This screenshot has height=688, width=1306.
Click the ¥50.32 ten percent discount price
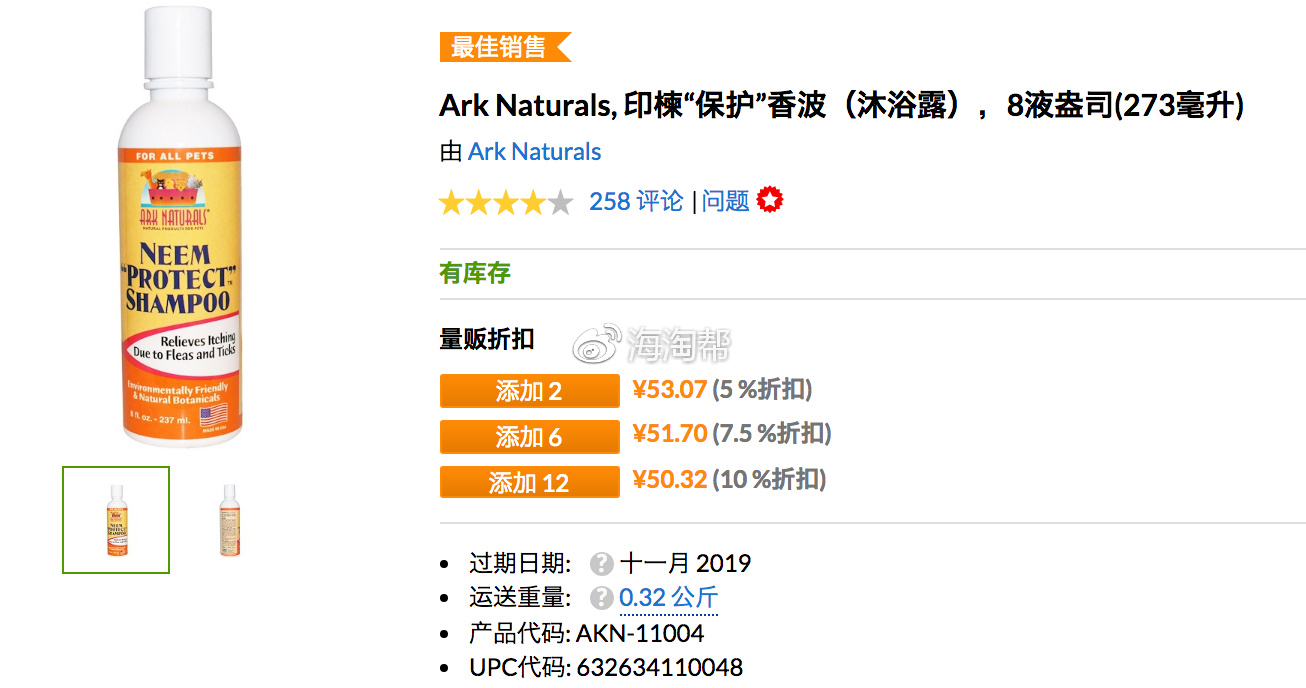pyautogui.click(x=670, y=479)
